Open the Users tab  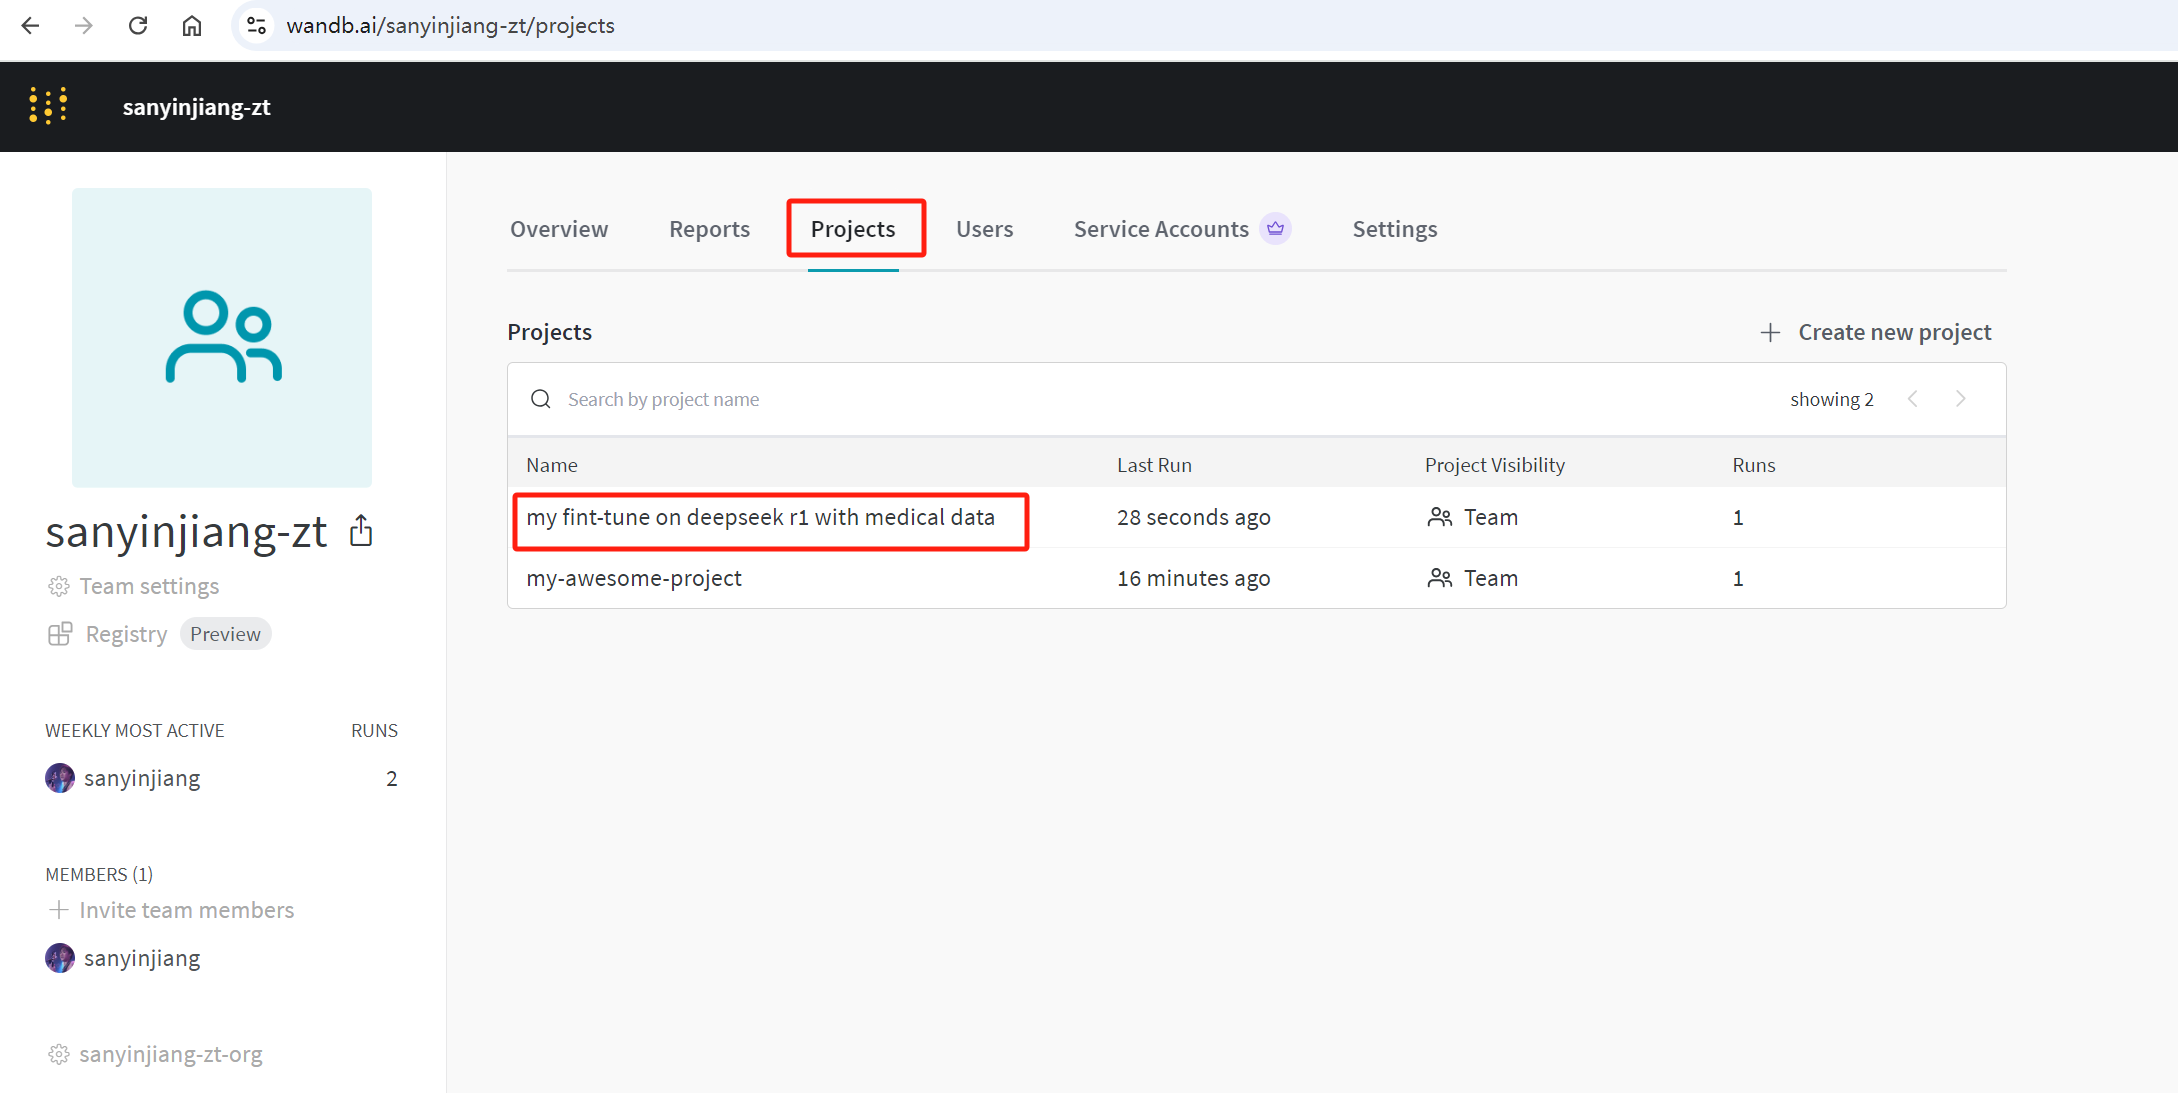click(x=984, y=229)
